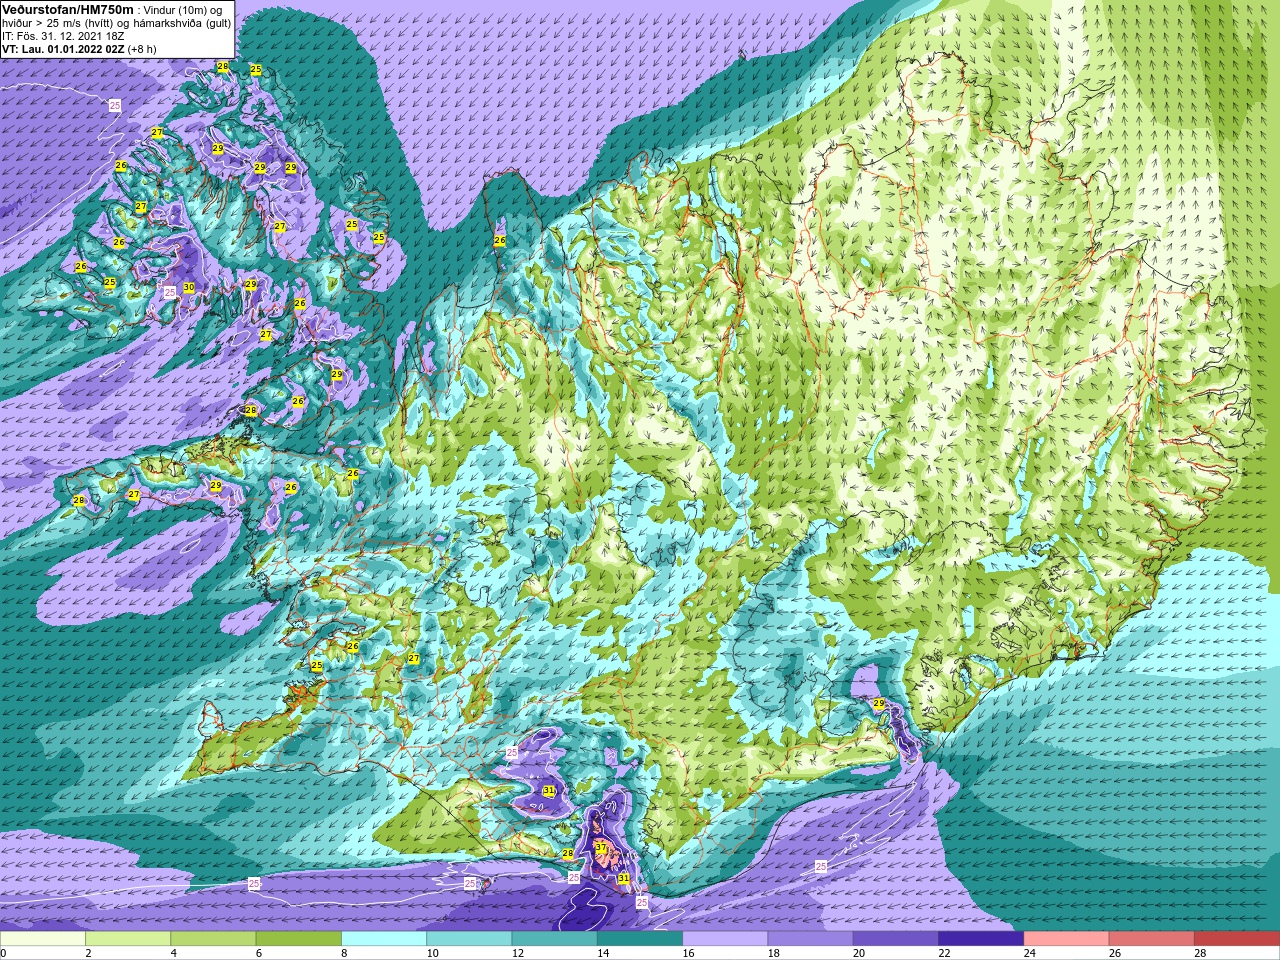The width and height of the screenshot is (1280, 960).
Task: Click the 'hviður > 25 m/s (hvítt)' description line
Action: click(x=60, y=22)
